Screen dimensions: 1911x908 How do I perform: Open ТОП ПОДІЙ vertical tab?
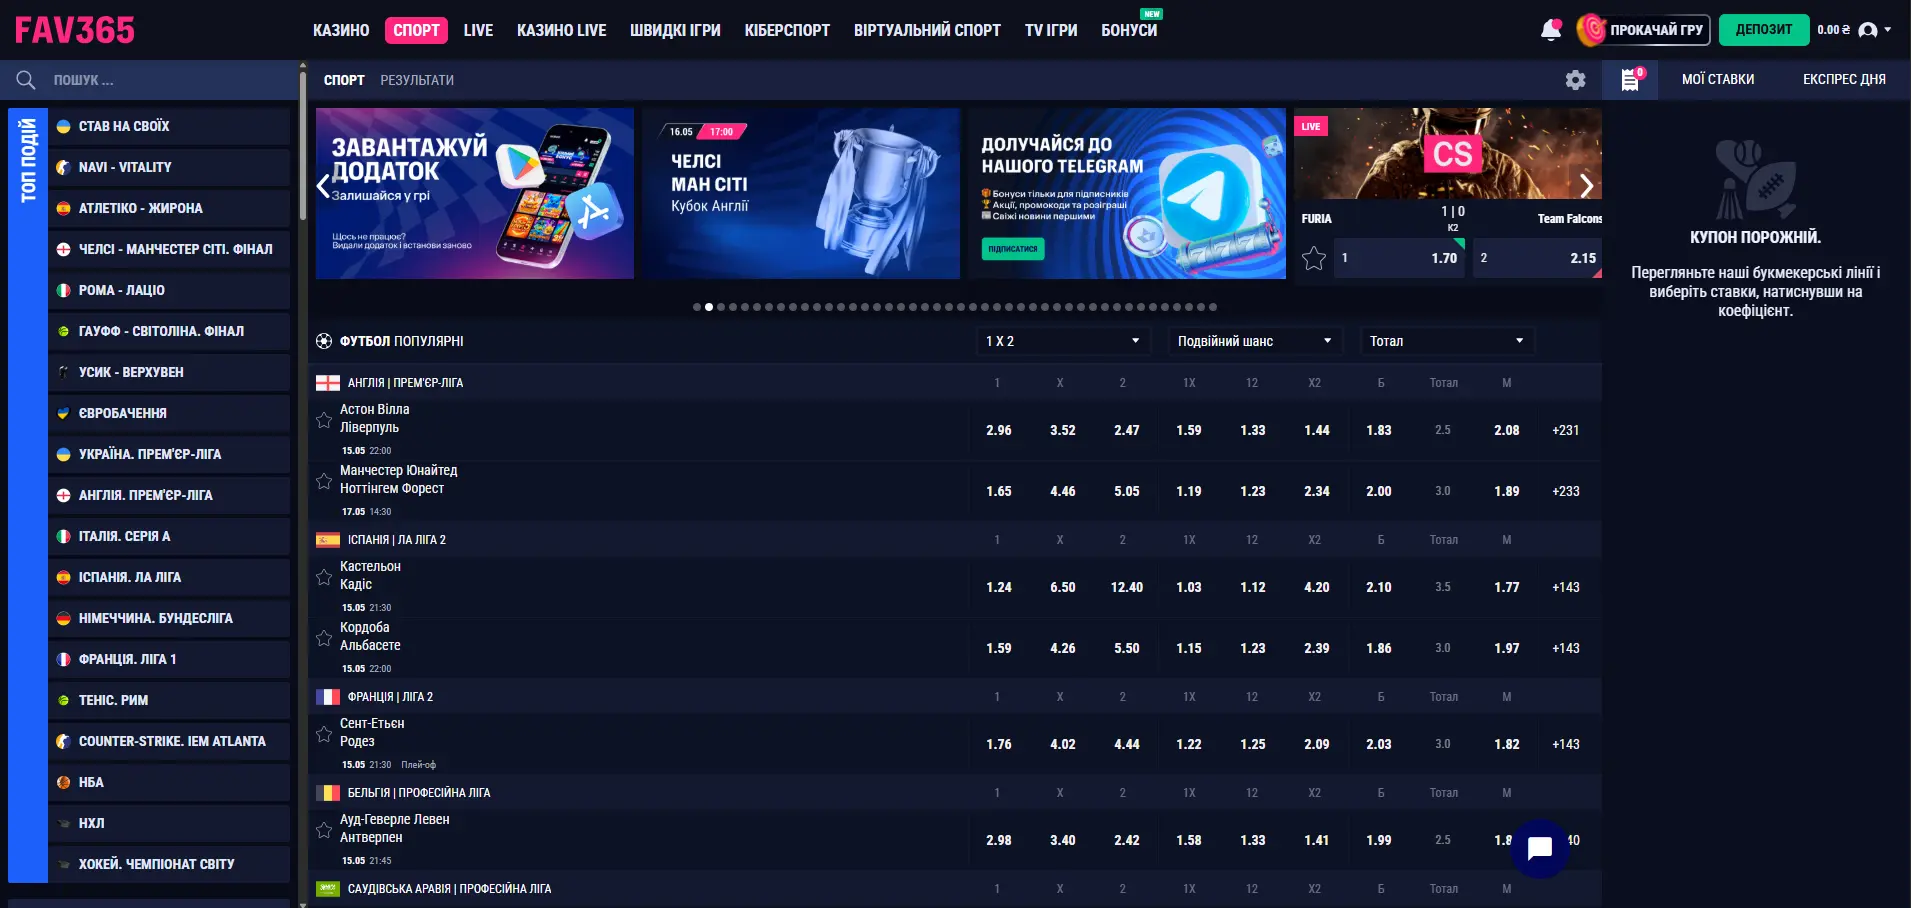(28, 495)
